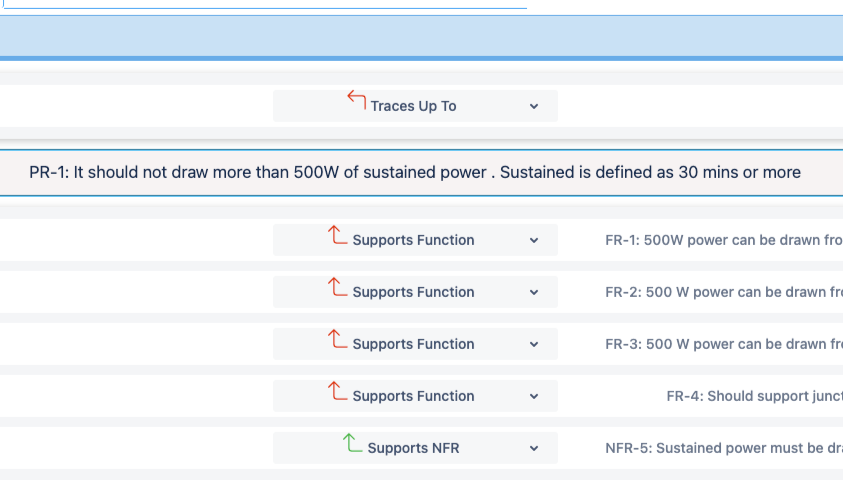Screen dimensions: 843x480
Task: Open Supports Function chevron for FR-3 row
Action: [534, 344]
